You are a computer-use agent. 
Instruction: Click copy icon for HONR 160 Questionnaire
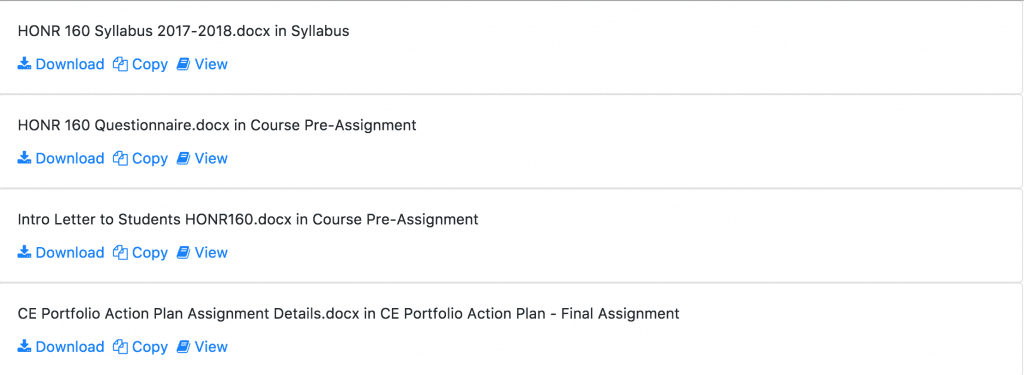pos(120,158)
